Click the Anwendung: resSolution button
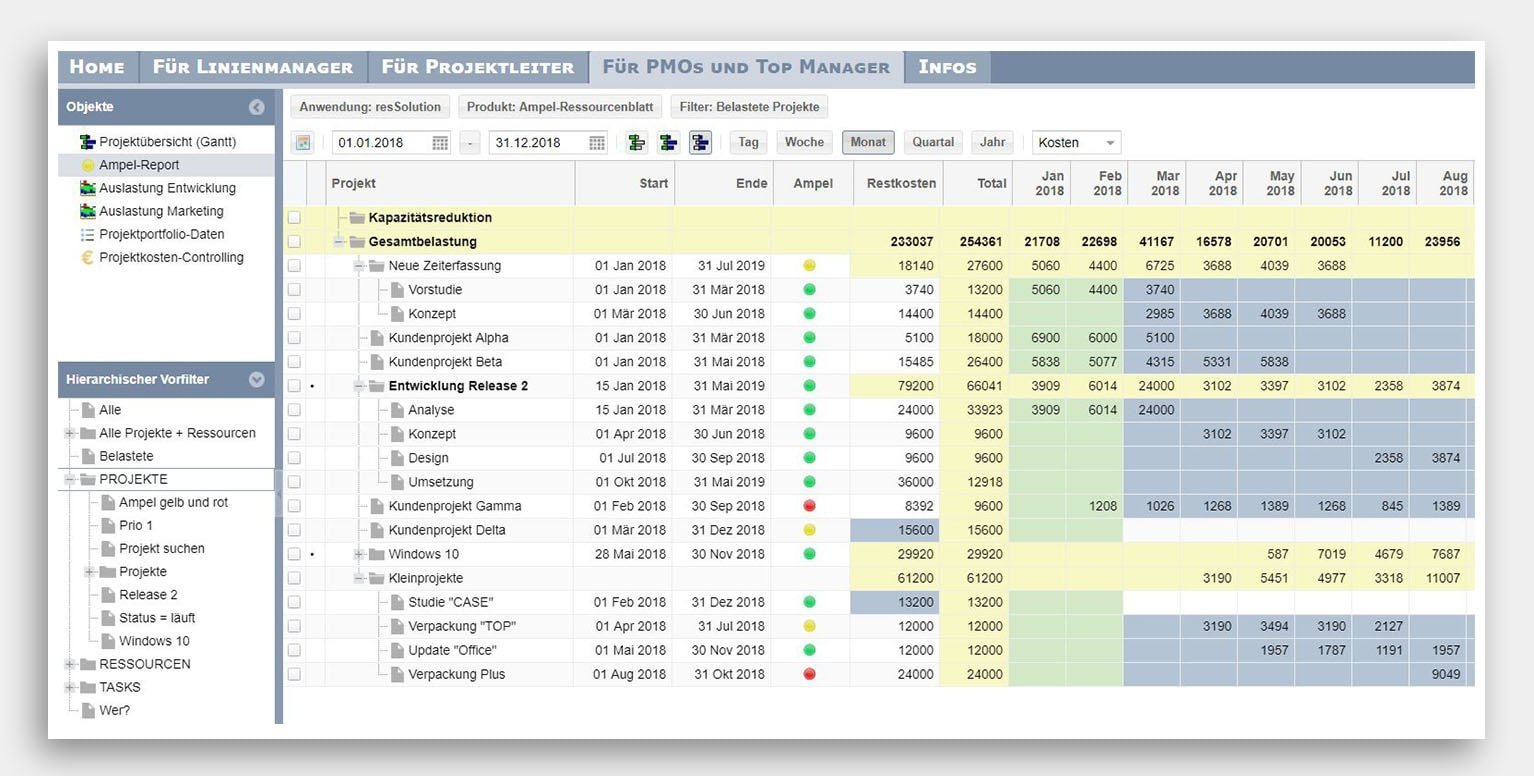The height and width of the screenshot is (776, 1534). [370, 107]
